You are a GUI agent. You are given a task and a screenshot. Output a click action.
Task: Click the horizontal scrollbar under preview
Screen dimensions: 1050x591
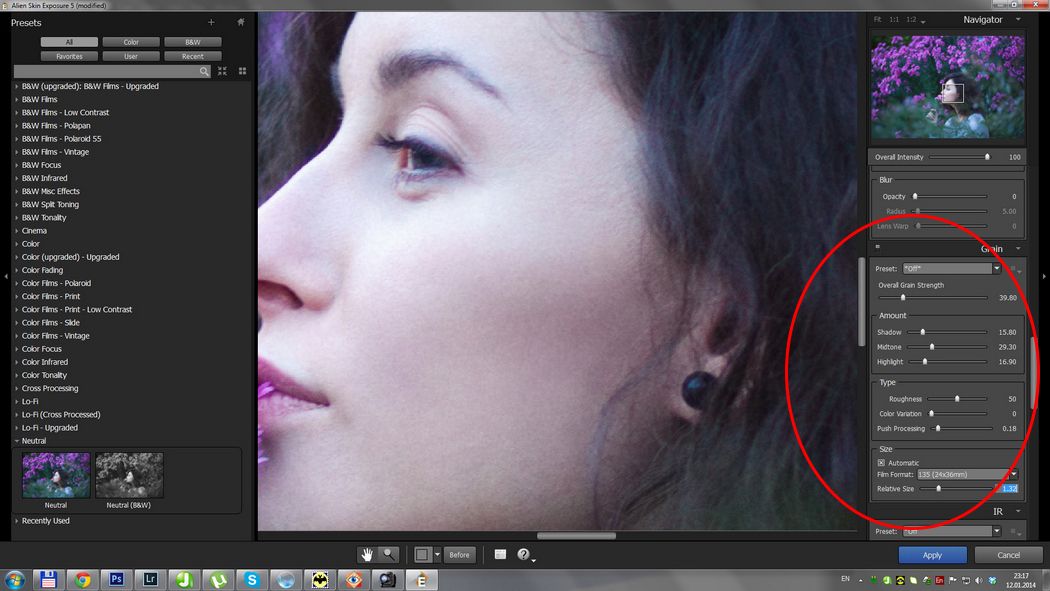pos(576,535)
